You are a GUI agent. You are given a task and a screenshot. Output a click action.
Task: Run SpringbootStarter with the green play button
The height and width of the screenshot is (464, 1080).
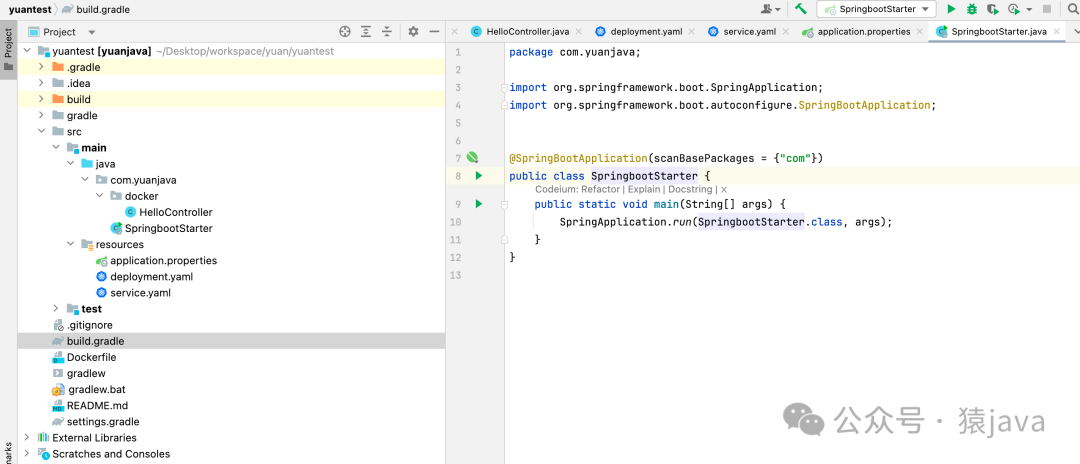[951, 9]
